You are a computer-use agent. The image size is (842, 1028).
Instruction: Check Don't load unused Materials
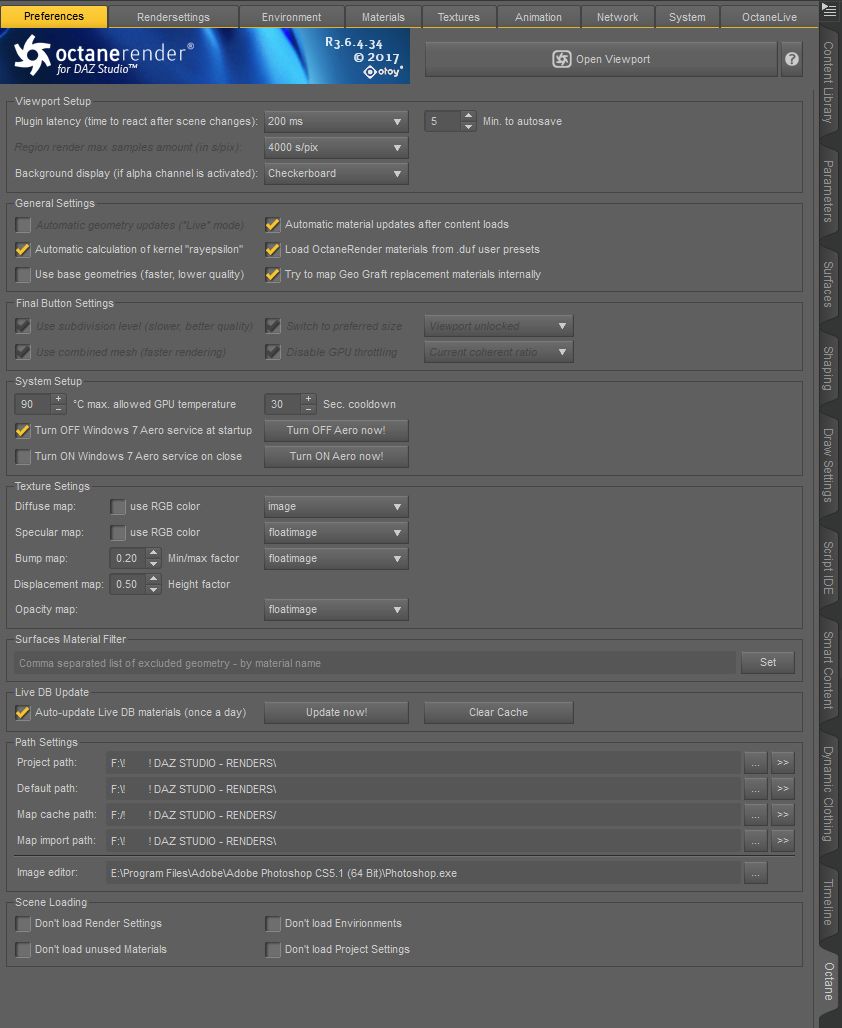pyautogui.click(x=23, y=949)
